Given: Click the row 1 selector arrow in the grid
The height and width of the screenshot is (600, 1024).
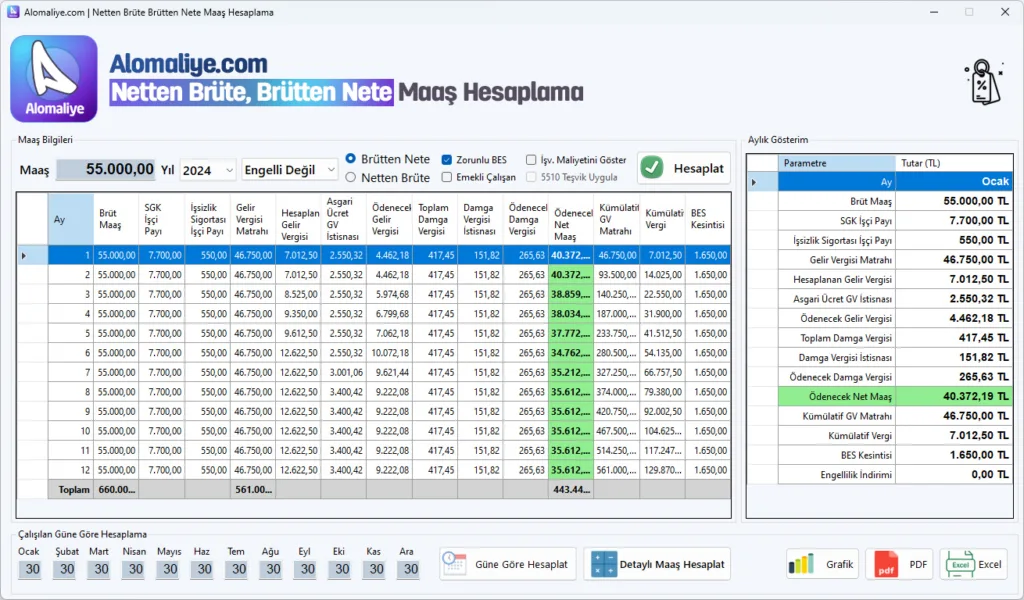Looking at the screenshot, I should coord(24,255).
